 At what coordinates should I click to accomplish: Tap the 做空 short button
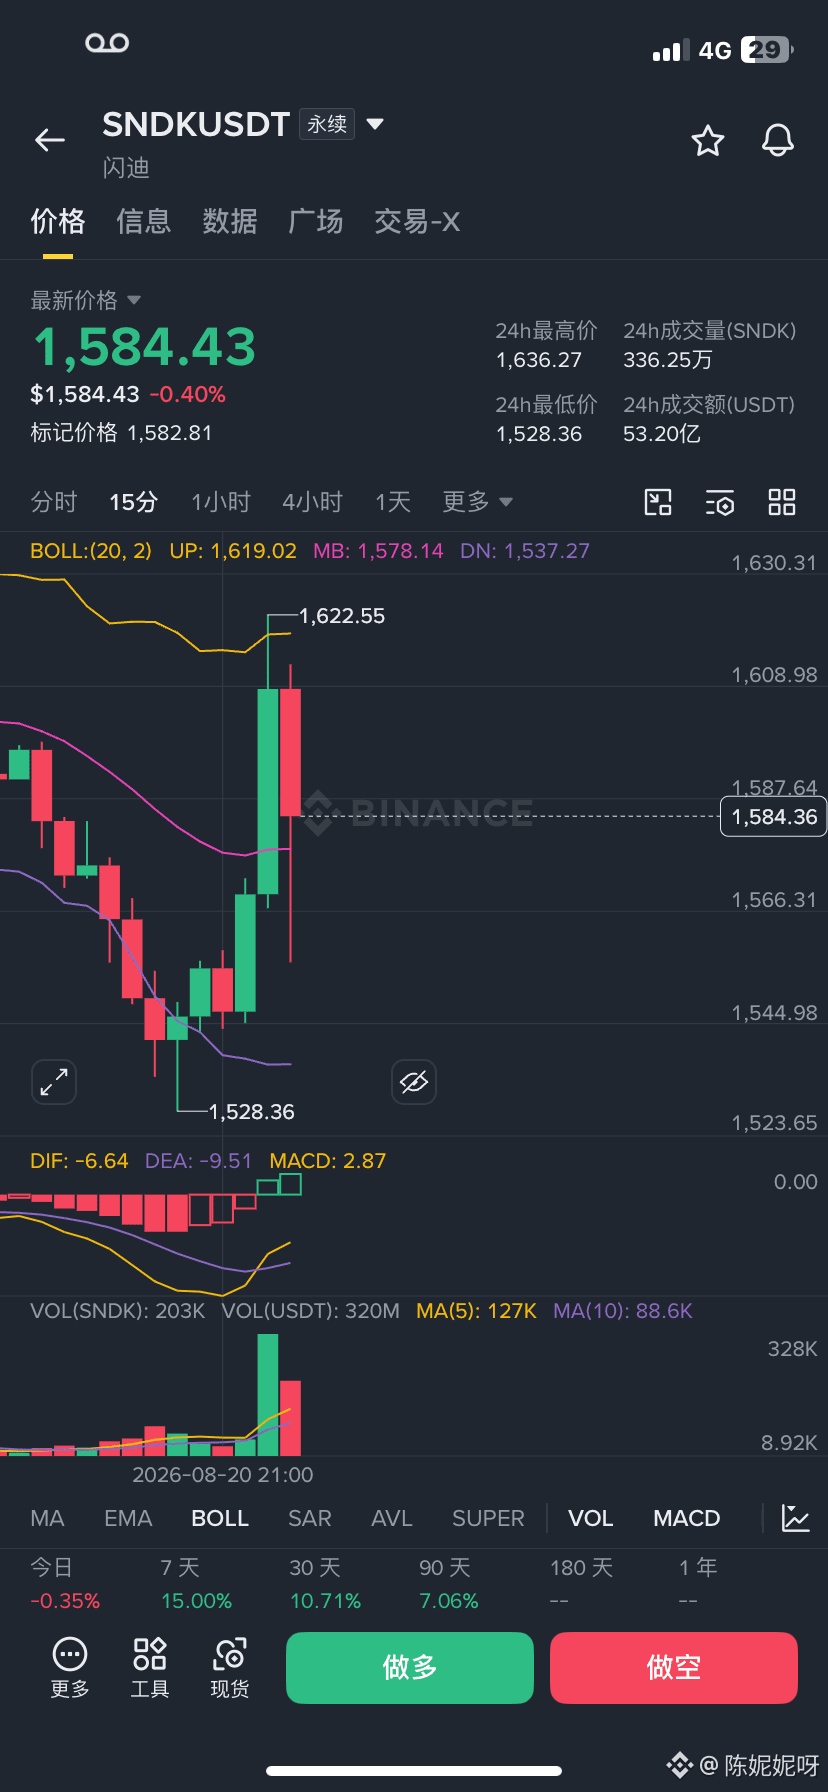point(674,1667)
